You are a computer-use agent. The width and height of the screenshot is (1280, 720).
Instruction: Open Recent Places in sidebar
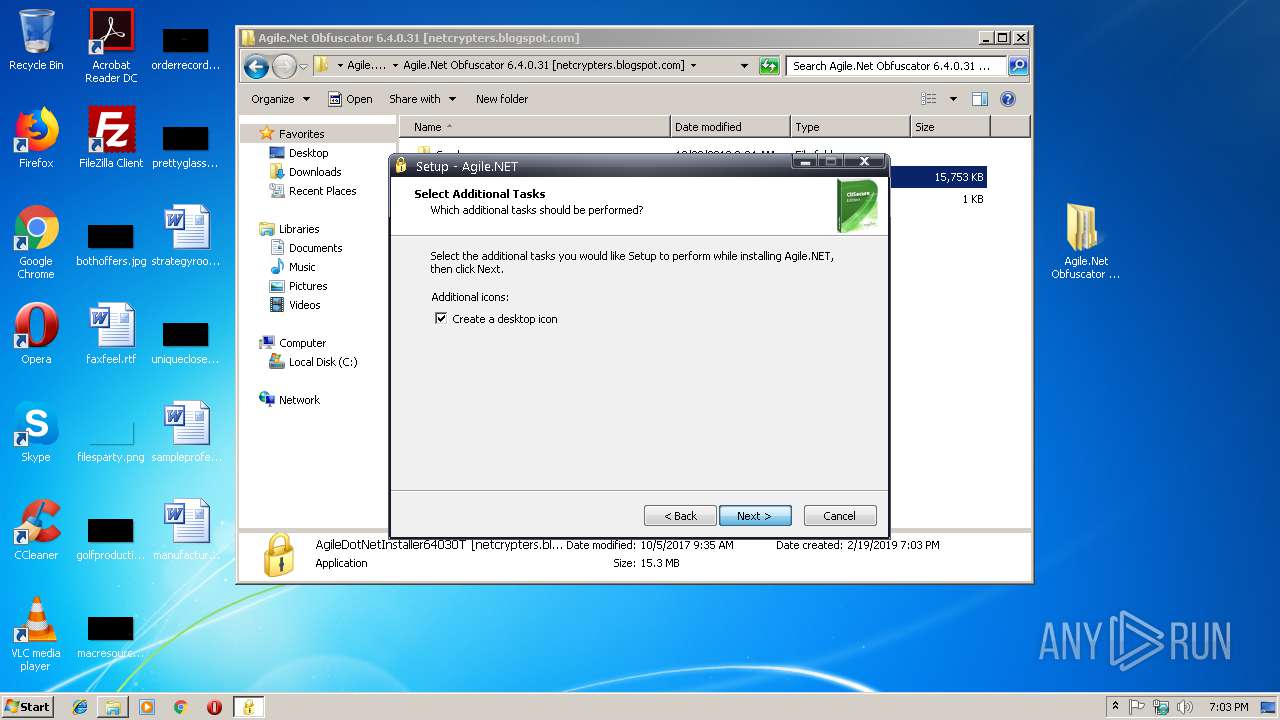coord(322,191)
